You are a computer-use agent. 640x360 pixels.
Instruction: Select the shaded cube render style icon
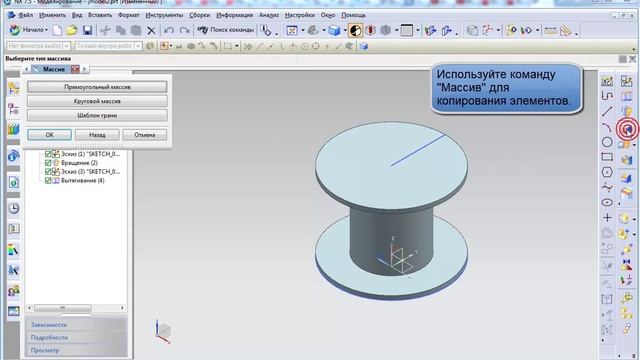(334, 31)
